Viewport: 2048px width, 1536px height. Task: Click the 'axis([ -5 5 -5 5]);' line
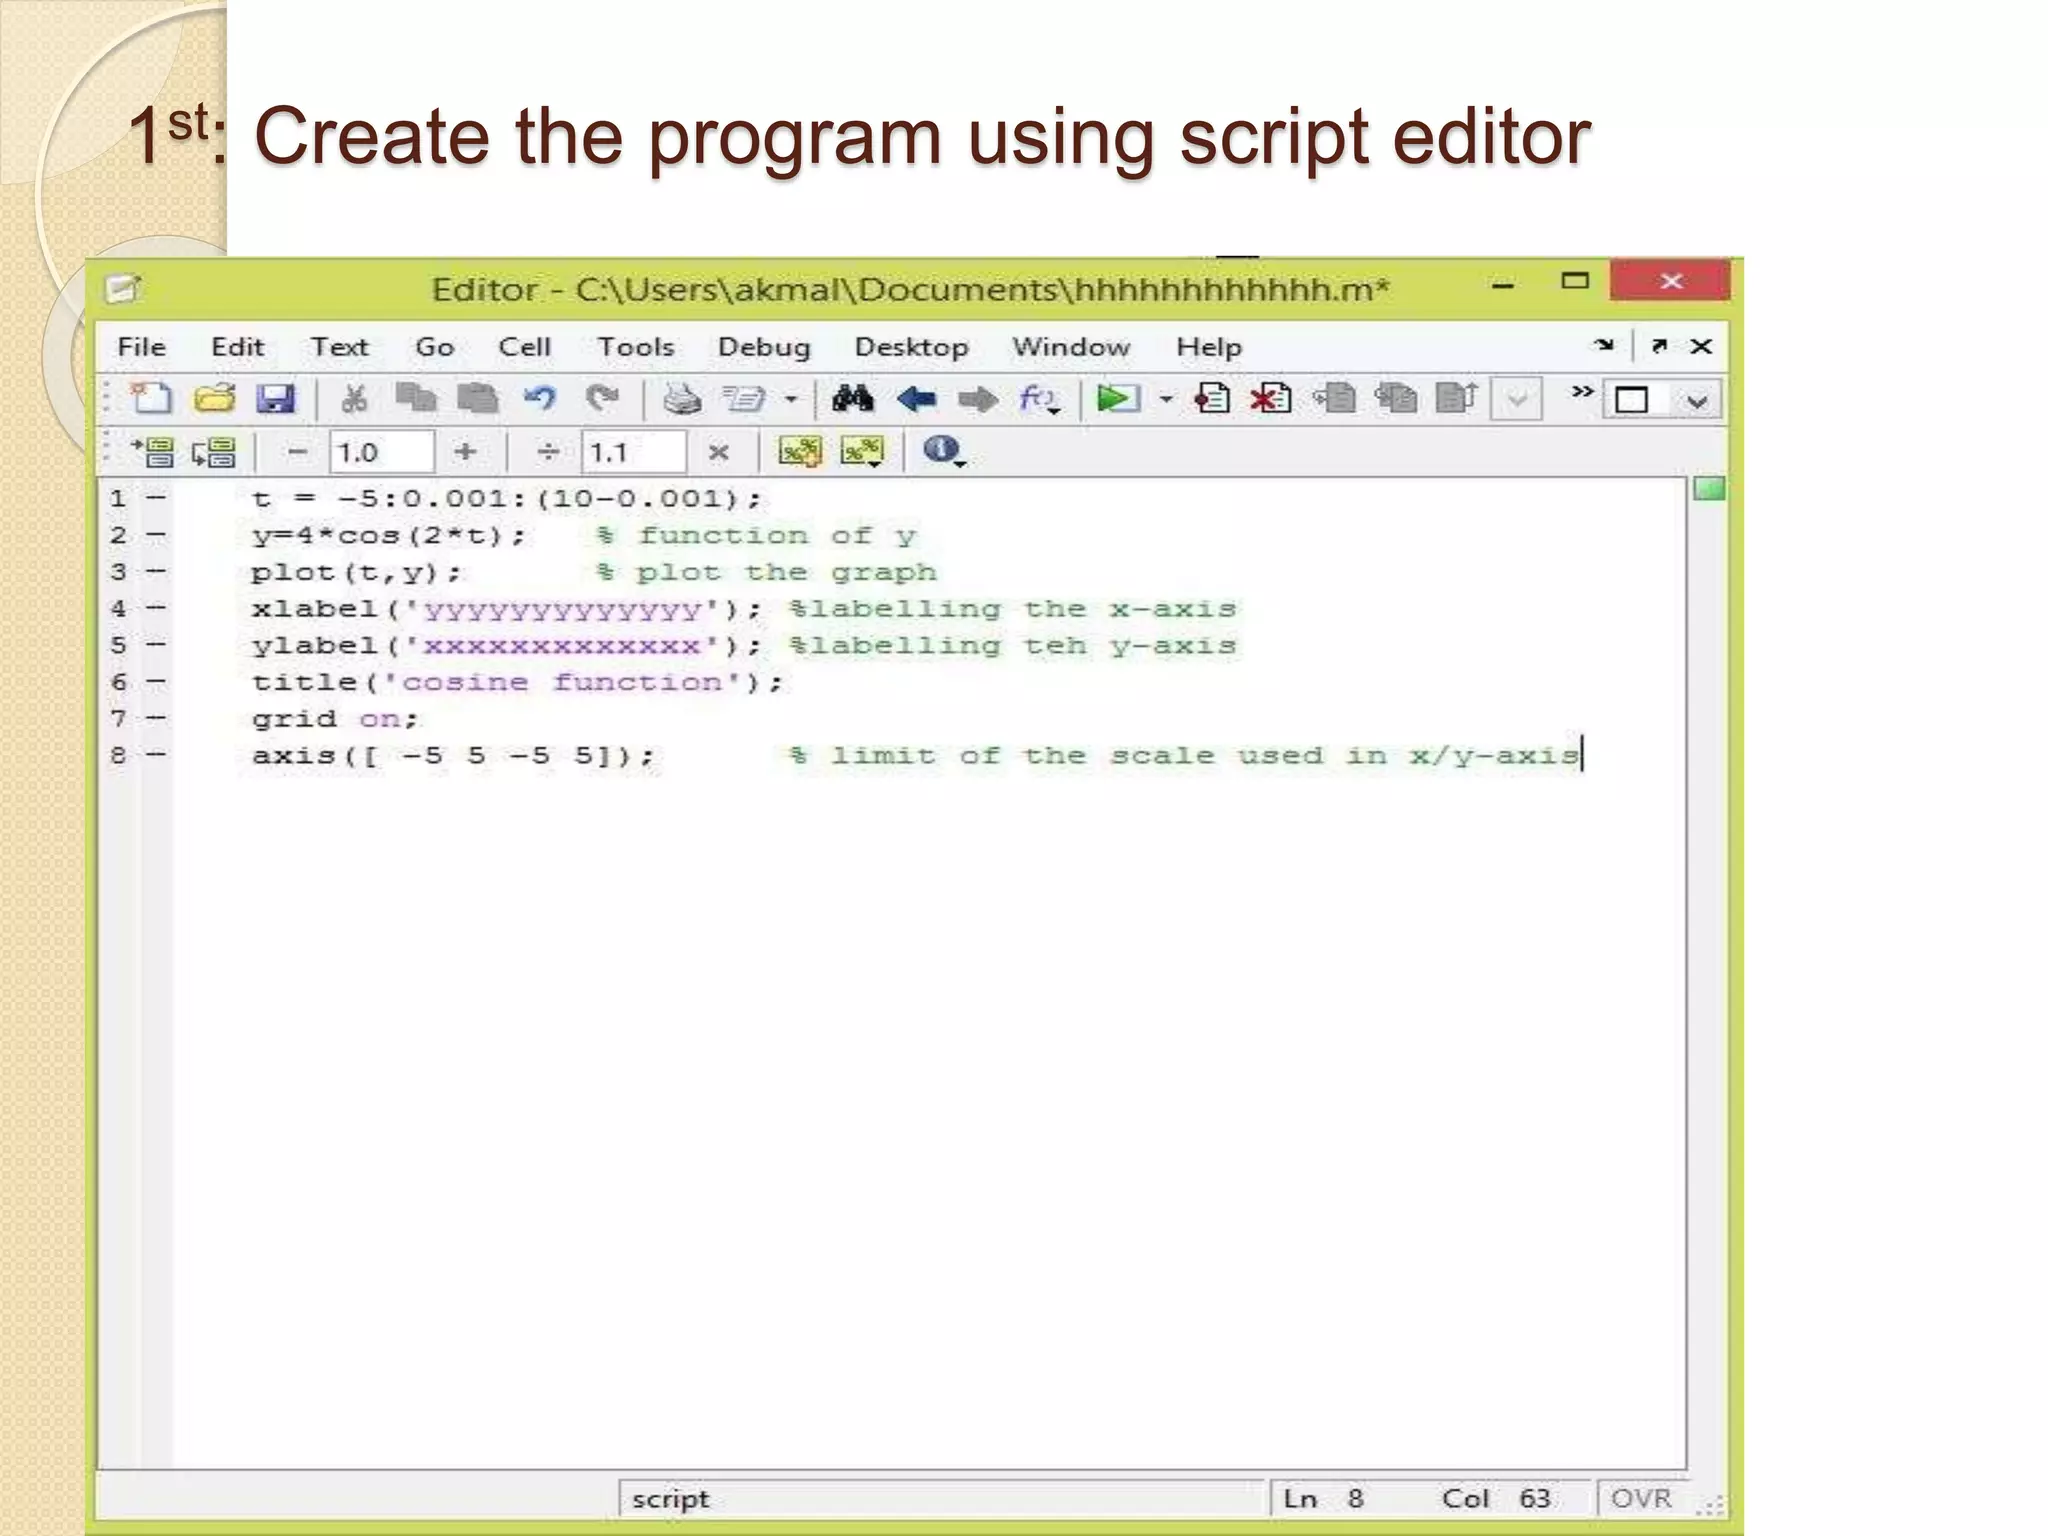(452, 756)
